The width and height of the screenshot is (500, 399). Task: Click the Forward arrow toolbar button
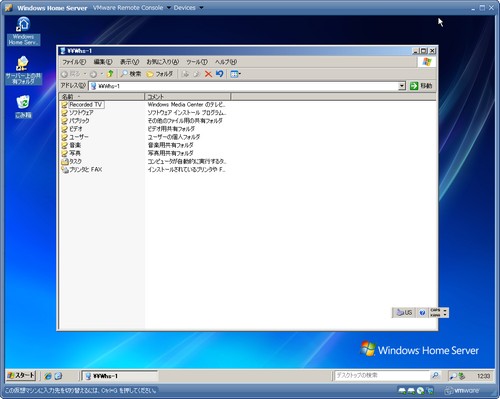tap(93, 74)
